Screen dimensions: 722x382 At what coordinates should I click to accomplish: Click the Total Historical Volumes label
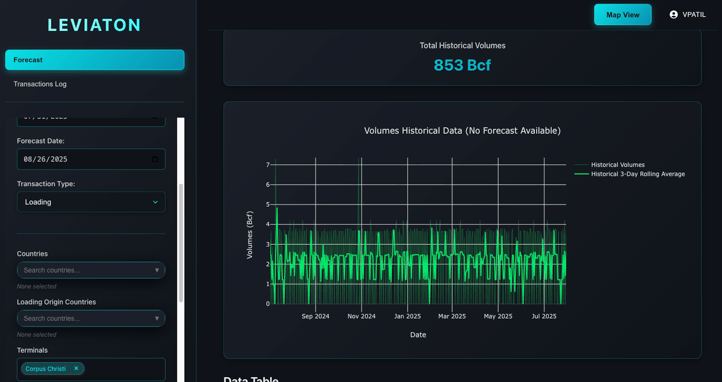click(462, 46)
